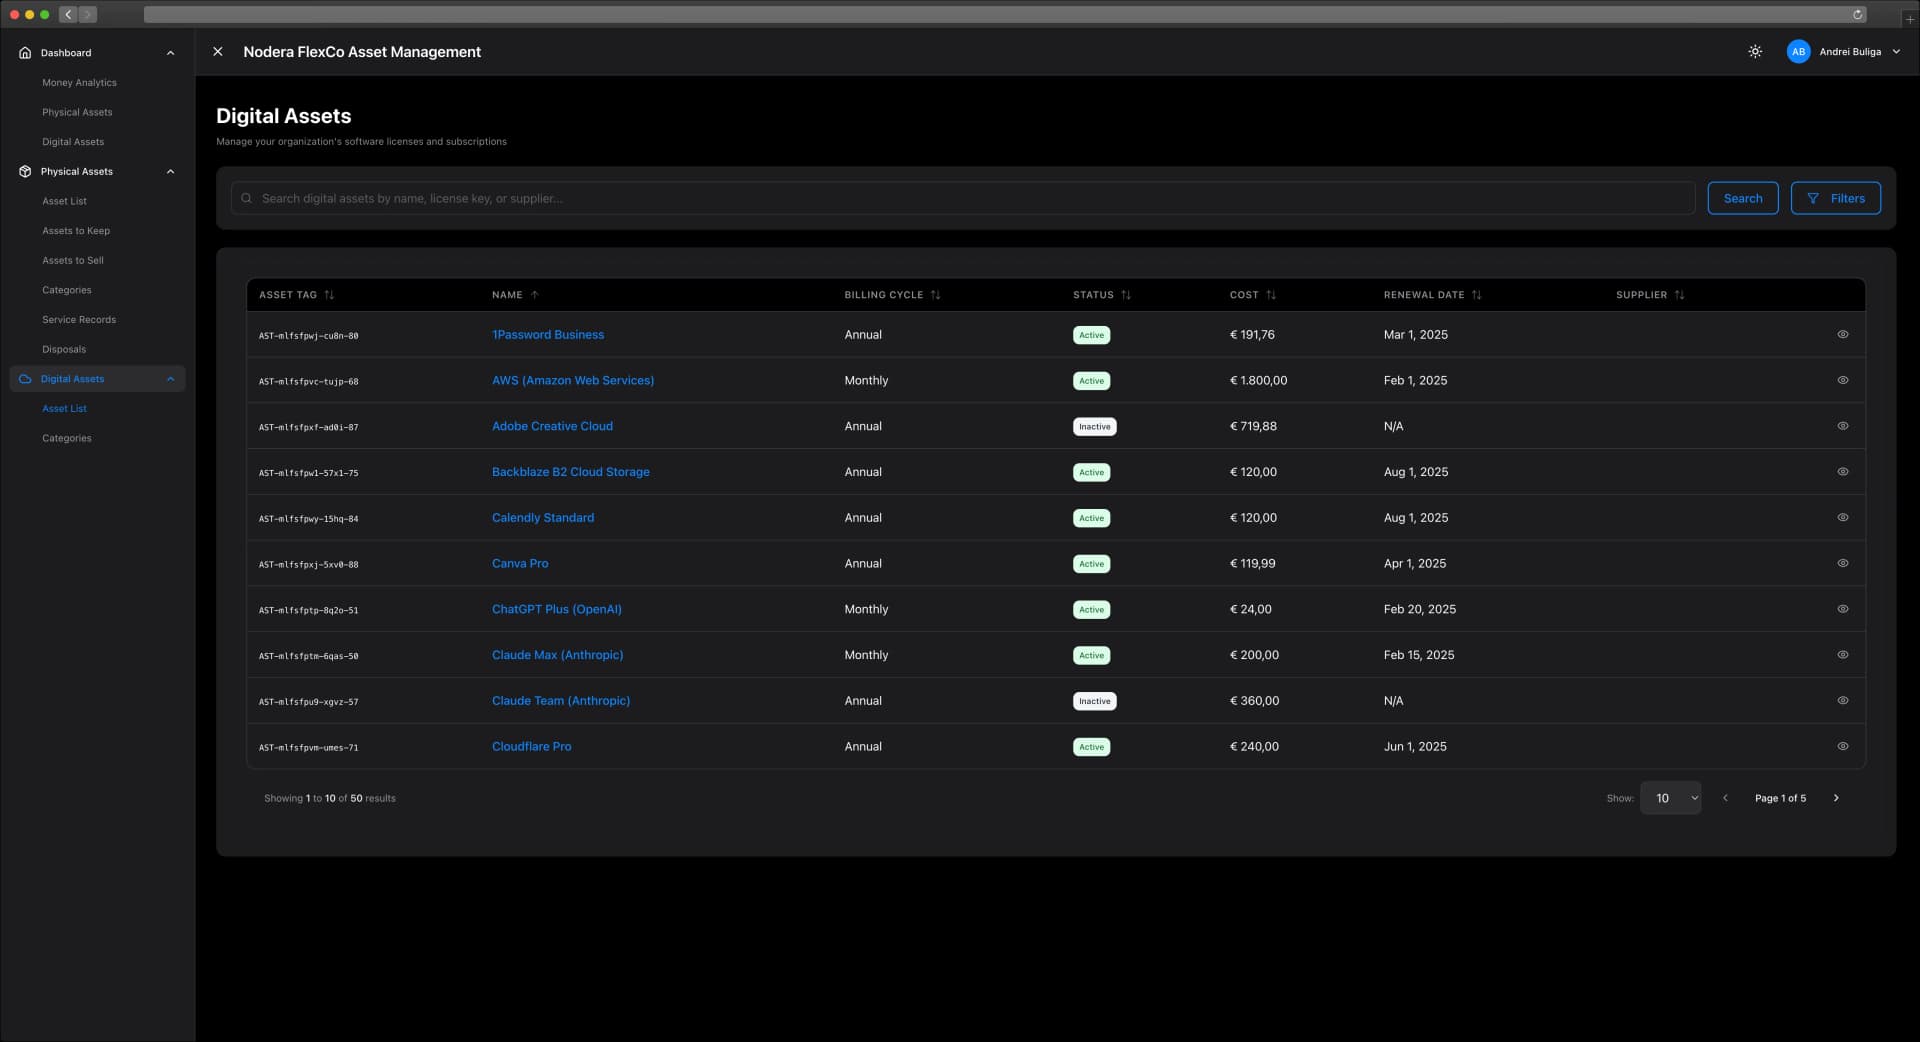Sort by Billing Cycle column arrows
This screenshot has width=1920, height=1042.
point(935,295)
